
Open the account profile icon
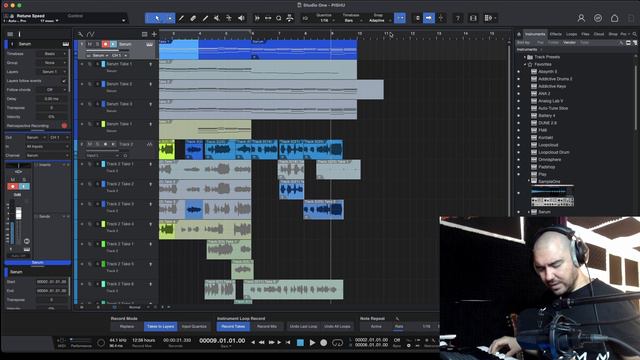tap(581, 18)
